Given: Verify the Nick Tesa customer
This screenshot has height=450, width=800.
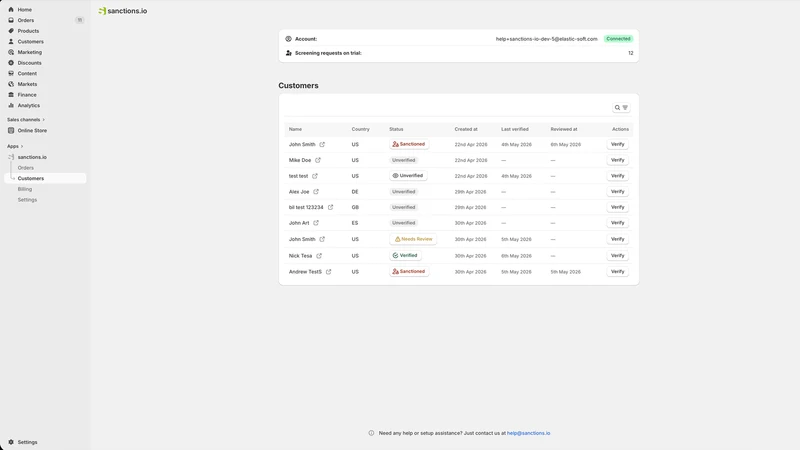Looking at the screenshot, I should pyautogui.click(x=617, y=256).
